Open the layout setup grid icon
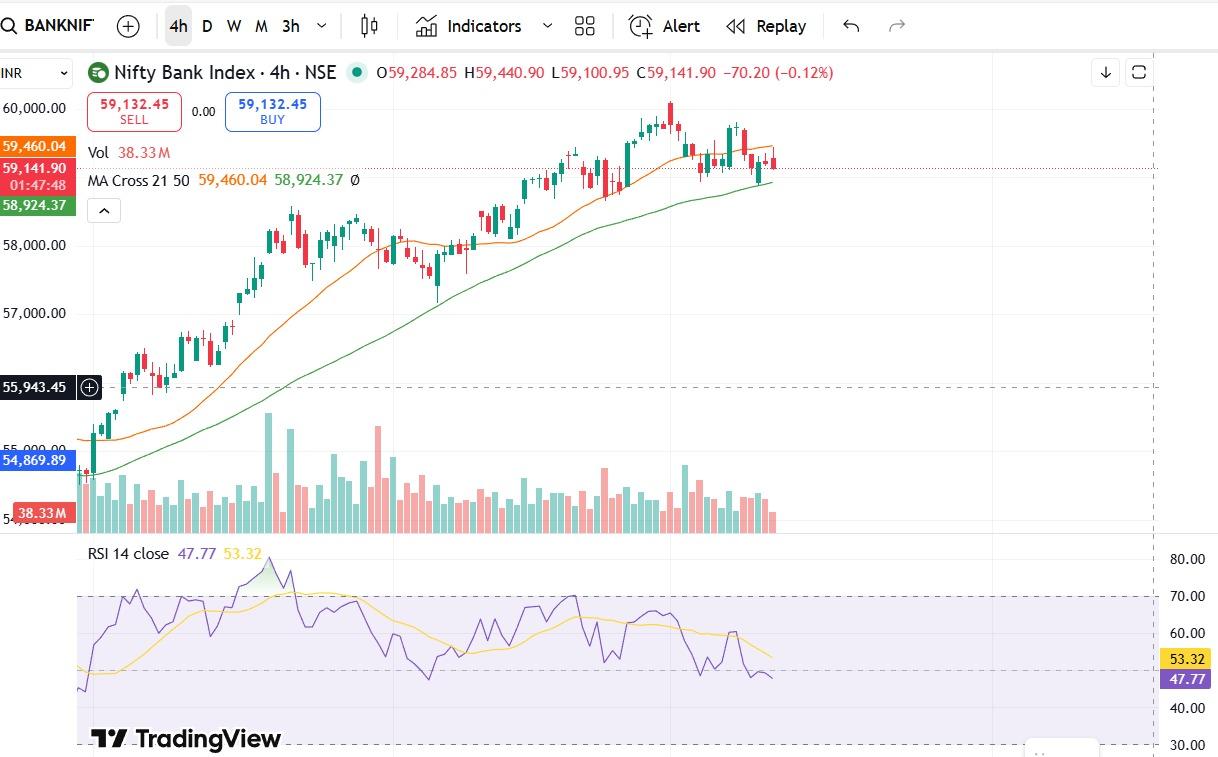This screenshot has width=1218, height=757. click(585, 26)
